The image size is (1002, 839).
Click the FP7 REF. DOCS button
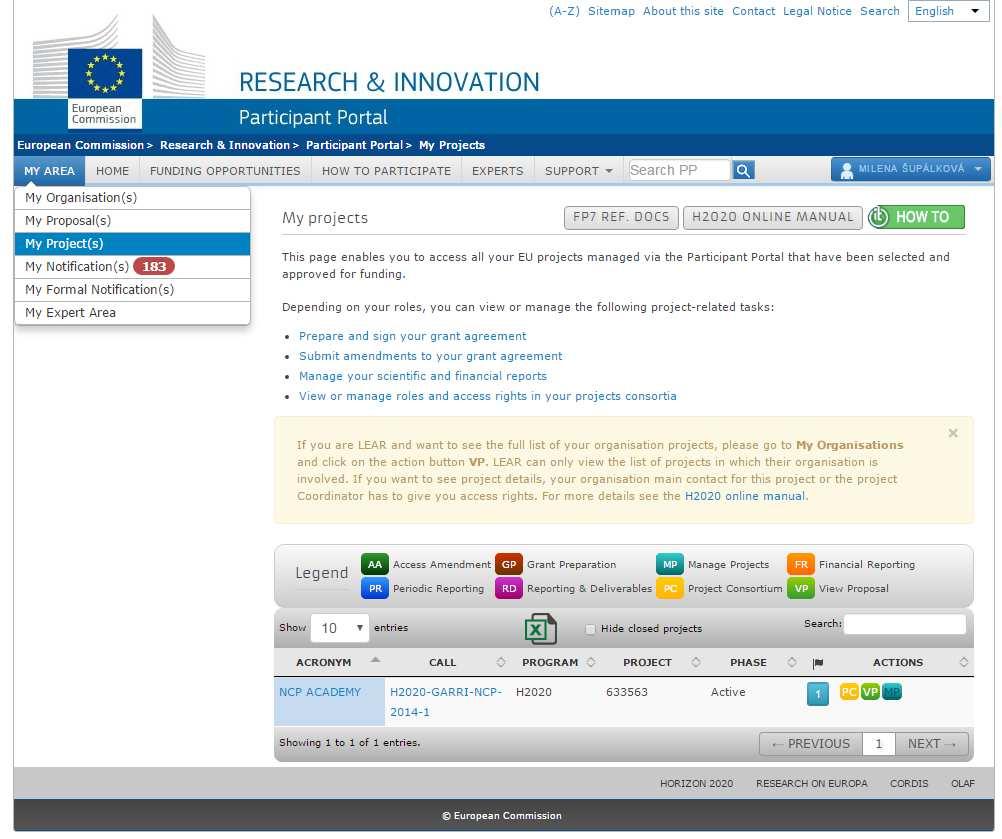[621, 217]
